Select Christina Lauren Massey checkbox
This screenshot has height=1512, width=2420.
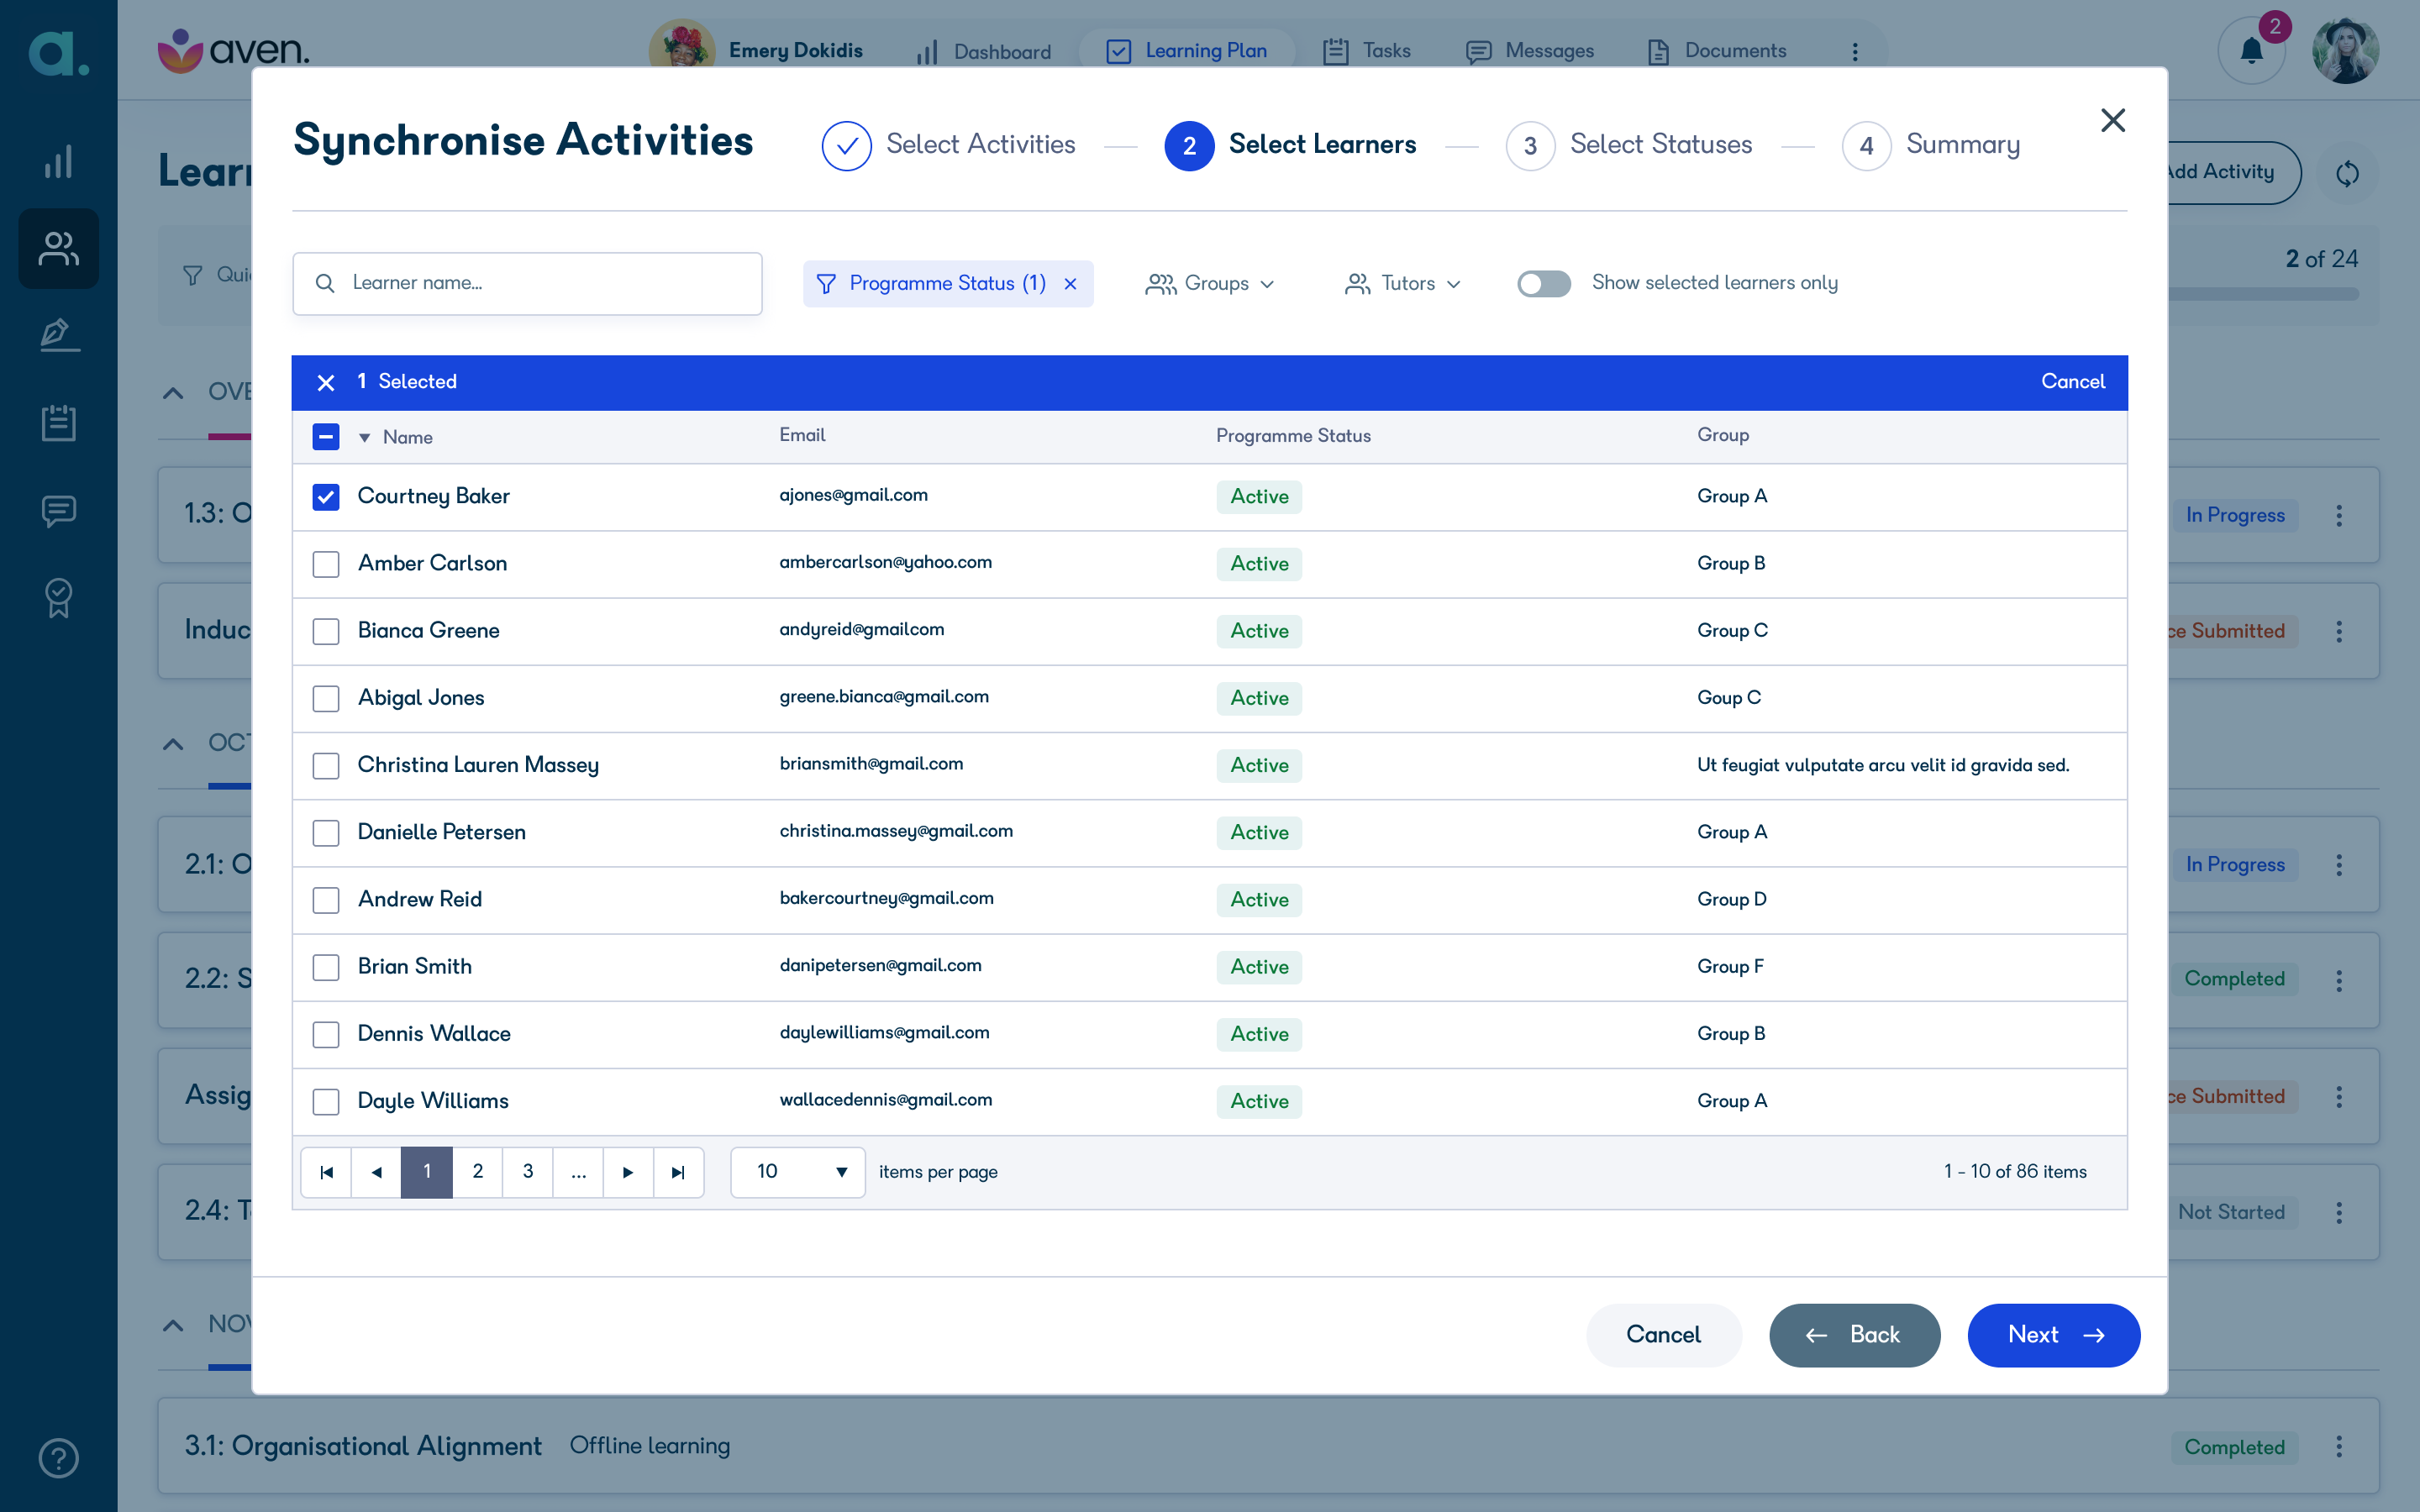tap(326, 765)
